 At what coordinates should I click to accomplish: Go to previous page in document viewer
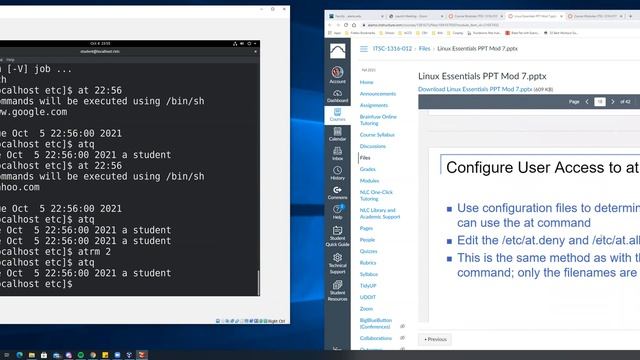point(587,102)
